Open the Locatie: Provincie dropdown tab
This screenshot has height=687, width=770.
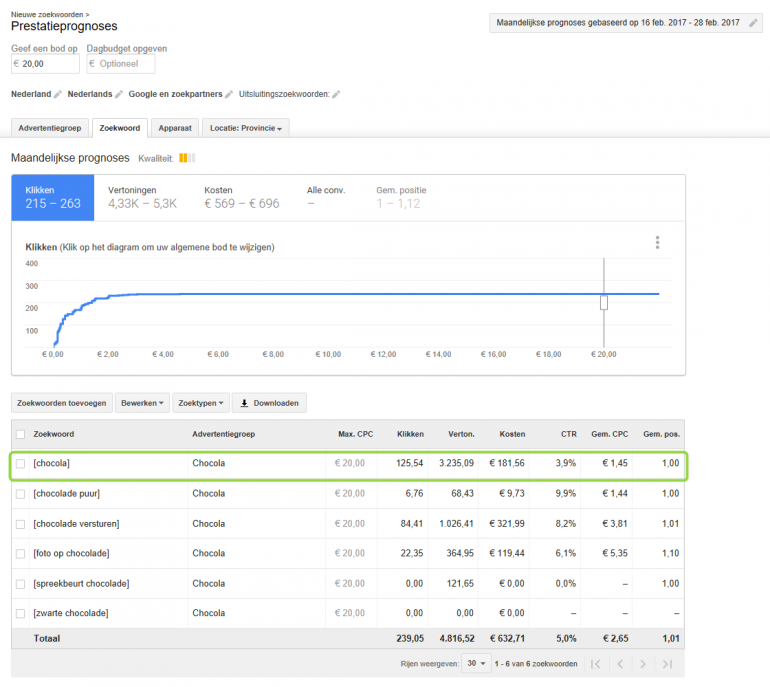[x=246, y=128]
